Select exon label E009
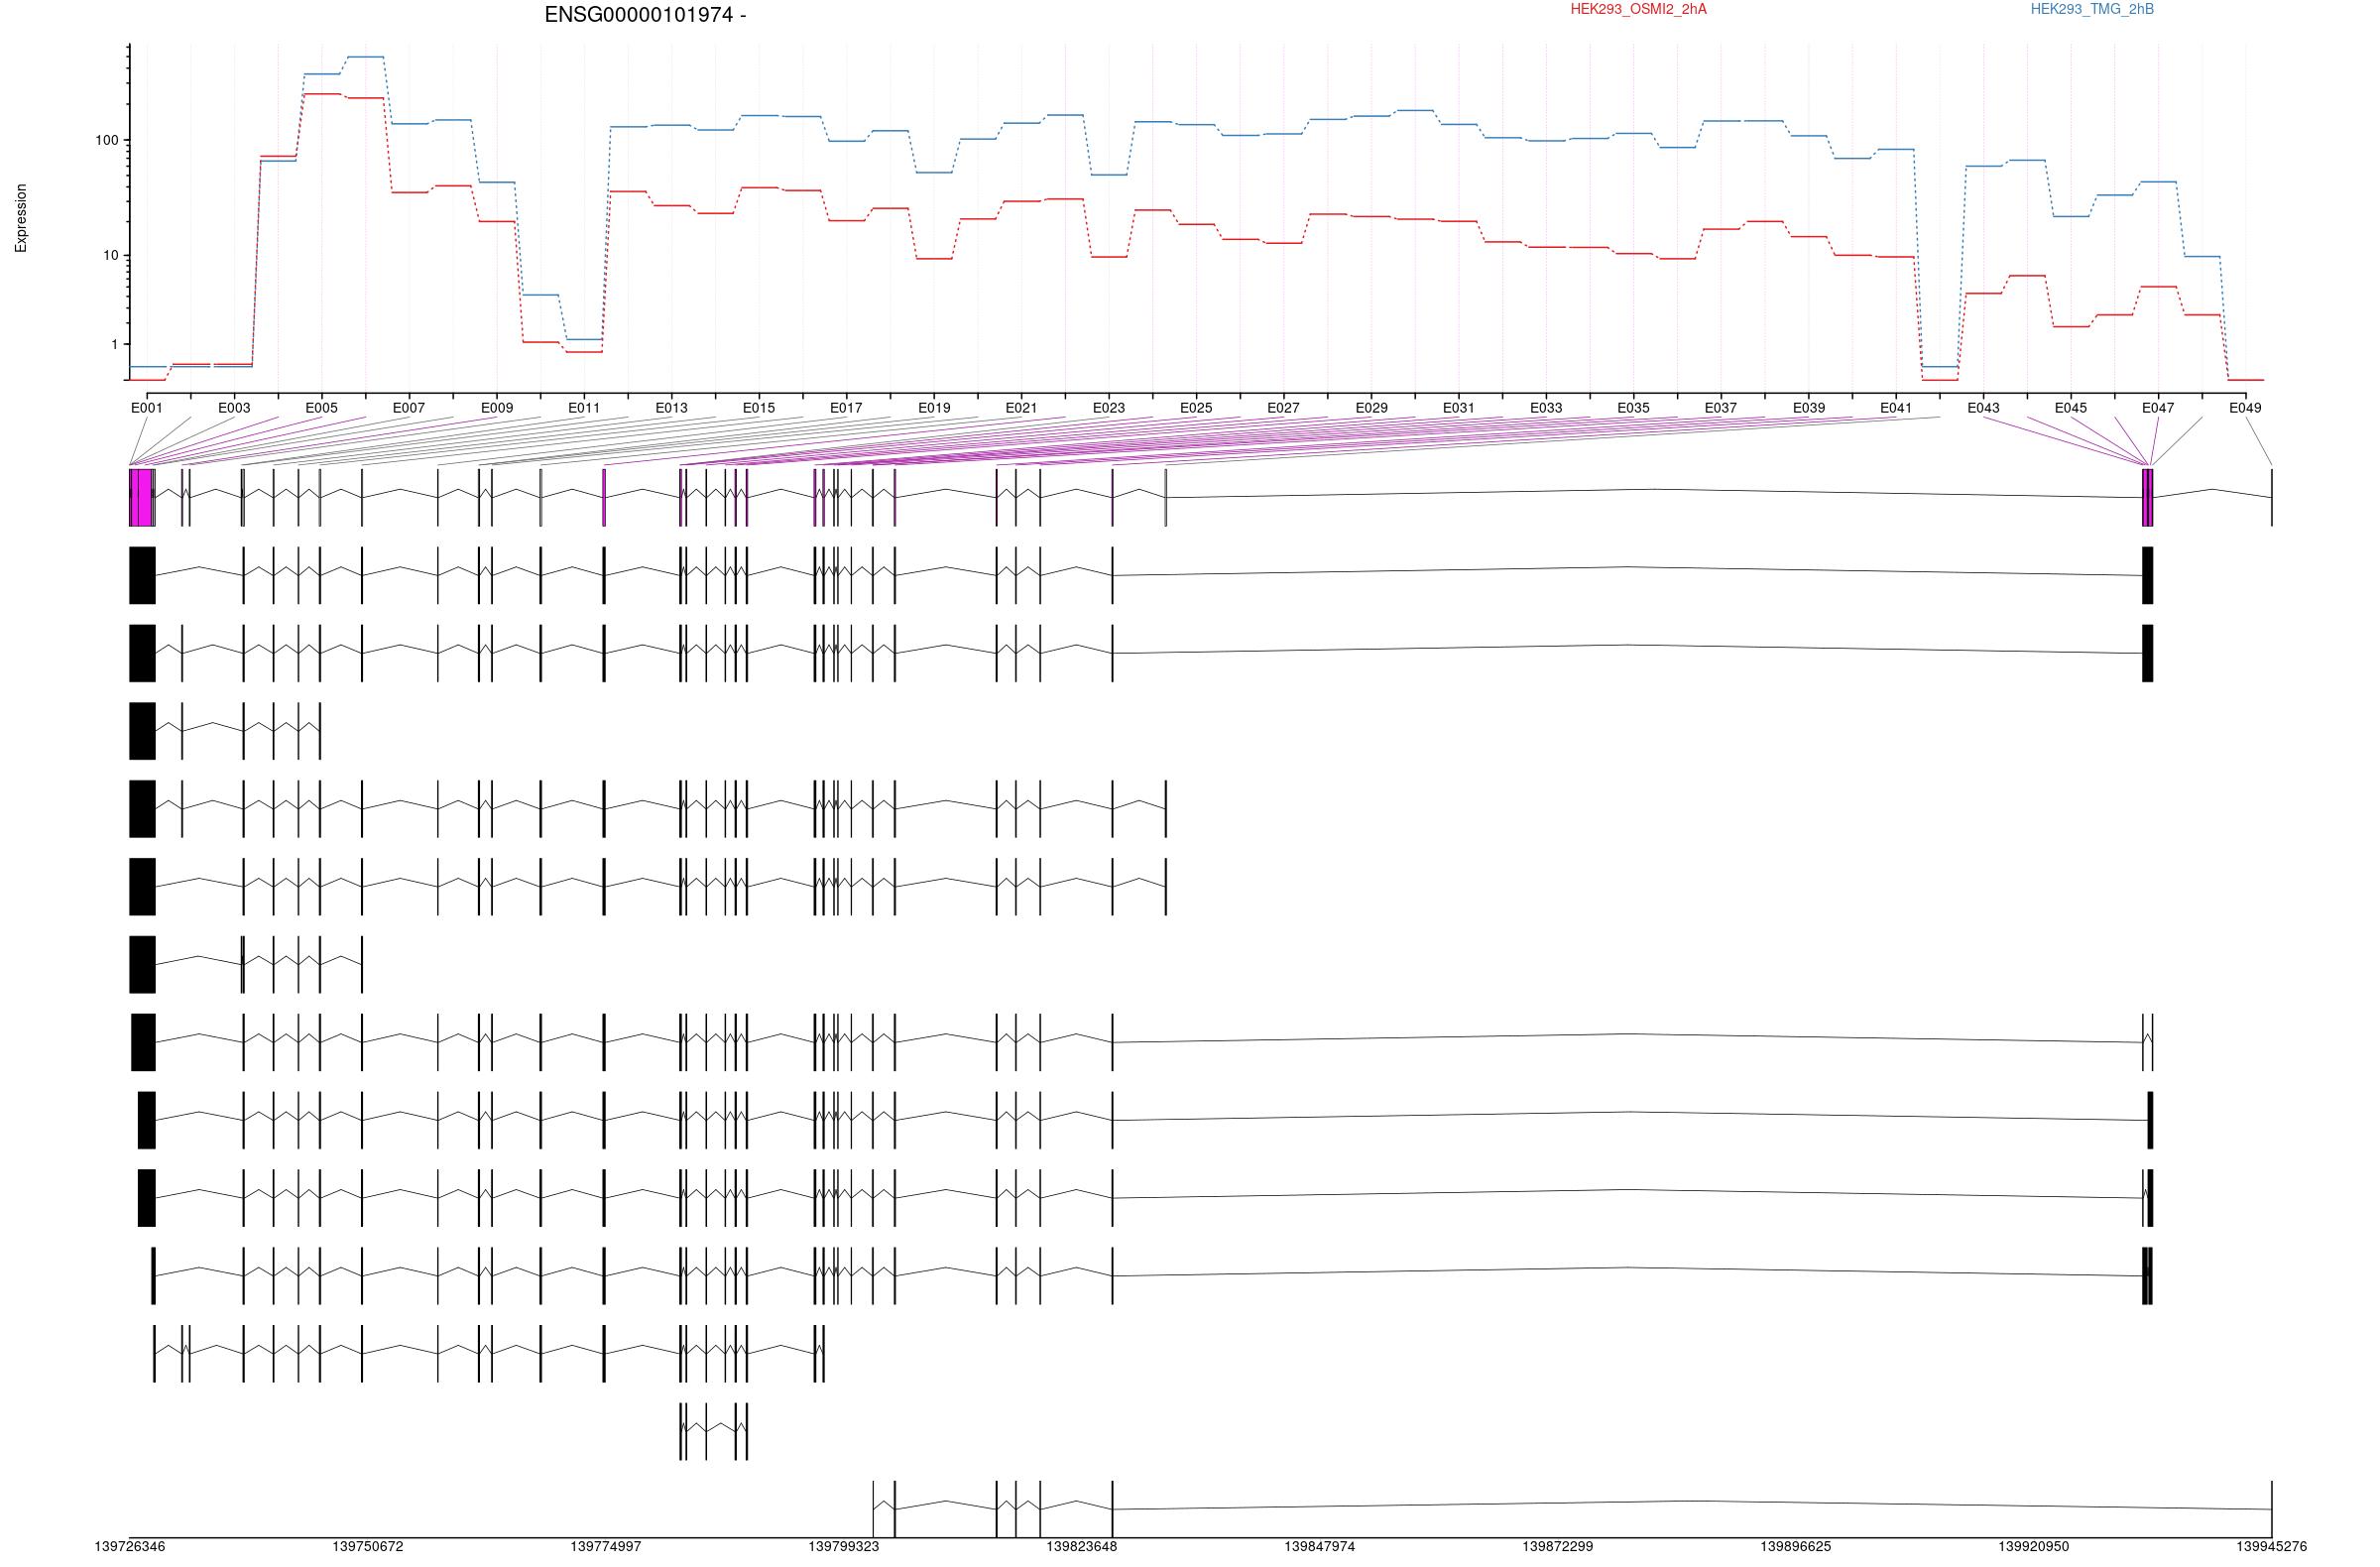 [x=497, y=408]
